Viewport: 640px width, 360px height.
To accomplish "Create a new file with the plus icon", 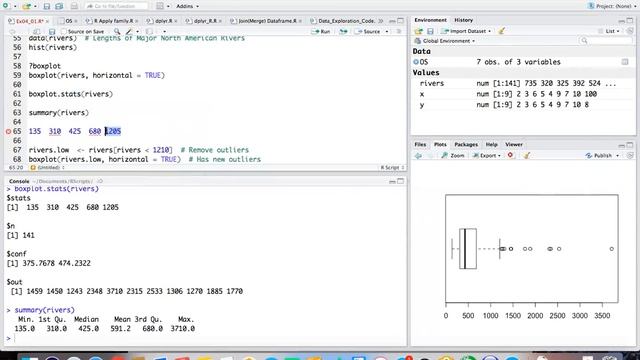I will 6,6.
